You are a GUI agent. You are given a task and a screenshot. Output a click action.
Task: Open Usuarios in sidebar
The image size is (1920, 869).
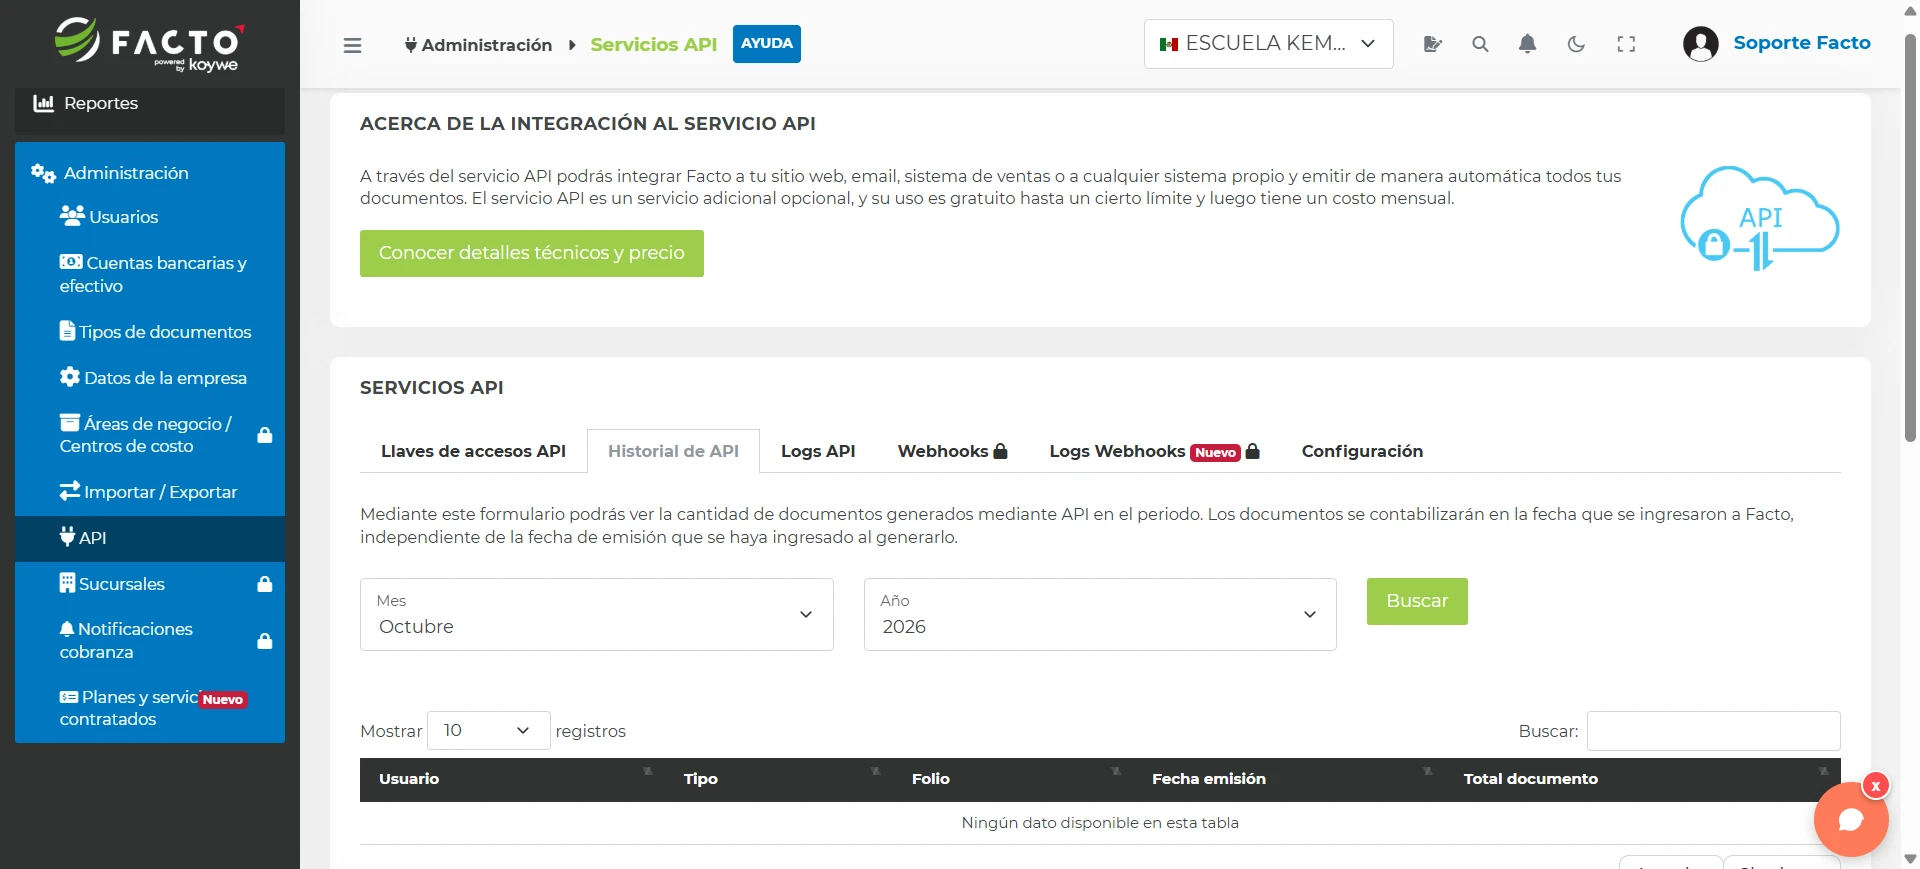150,217
